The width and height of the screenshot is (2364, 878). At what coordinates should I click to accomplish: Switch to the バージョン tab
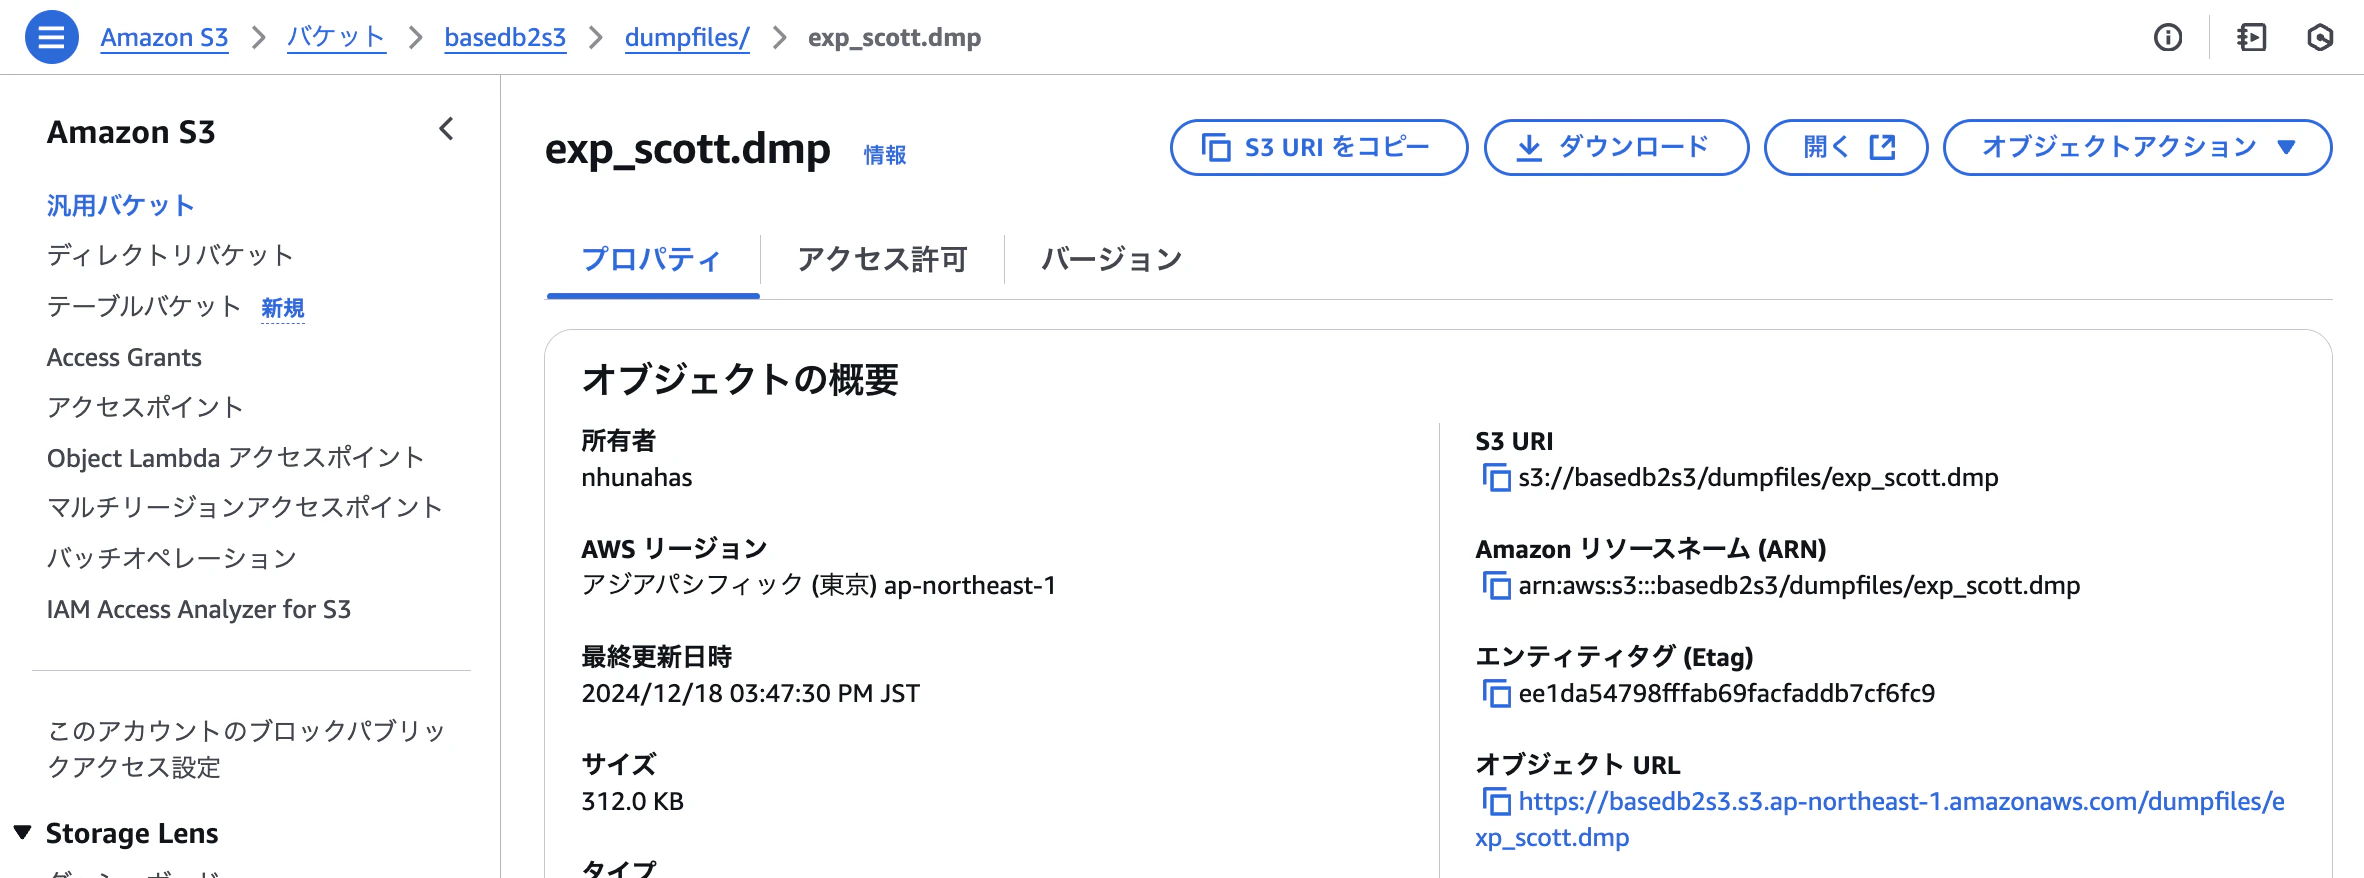click(x=1111, y=260)
